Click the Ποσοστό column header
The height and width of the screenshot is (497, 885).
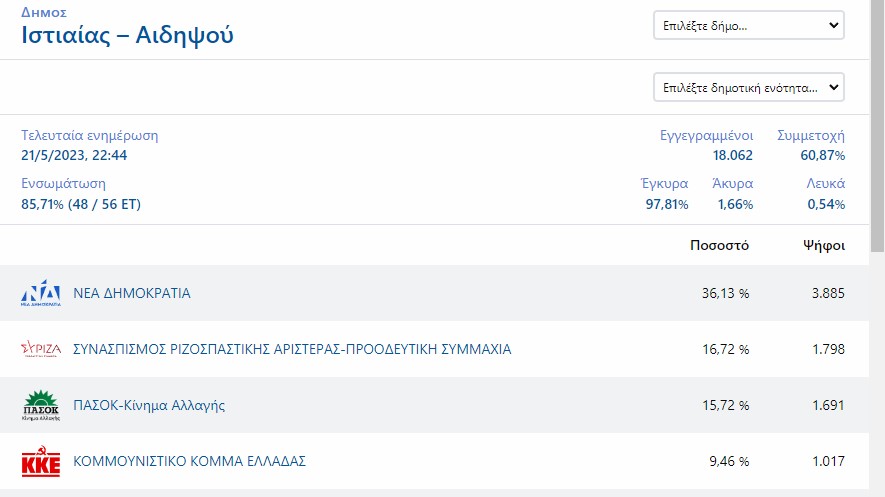click(719, 245)
